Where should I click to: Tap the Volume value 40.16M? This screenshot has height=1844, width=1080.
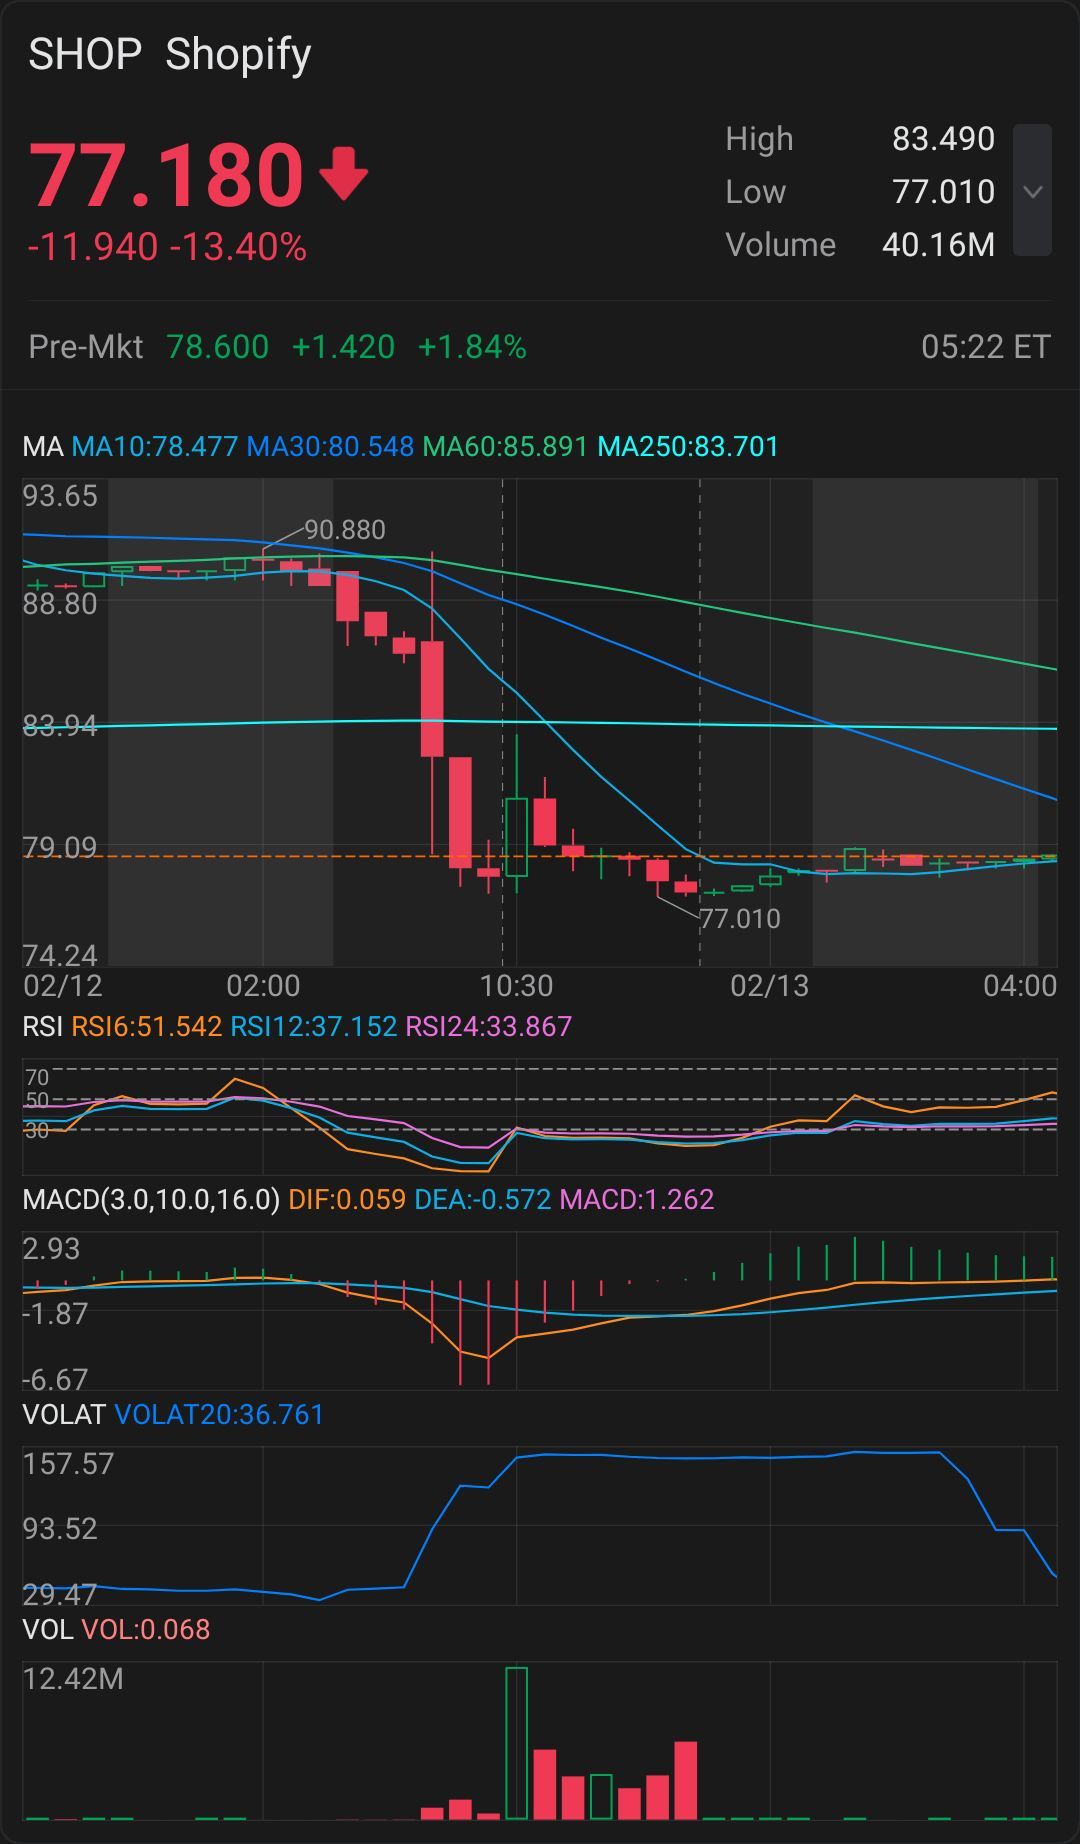point(938,245)
